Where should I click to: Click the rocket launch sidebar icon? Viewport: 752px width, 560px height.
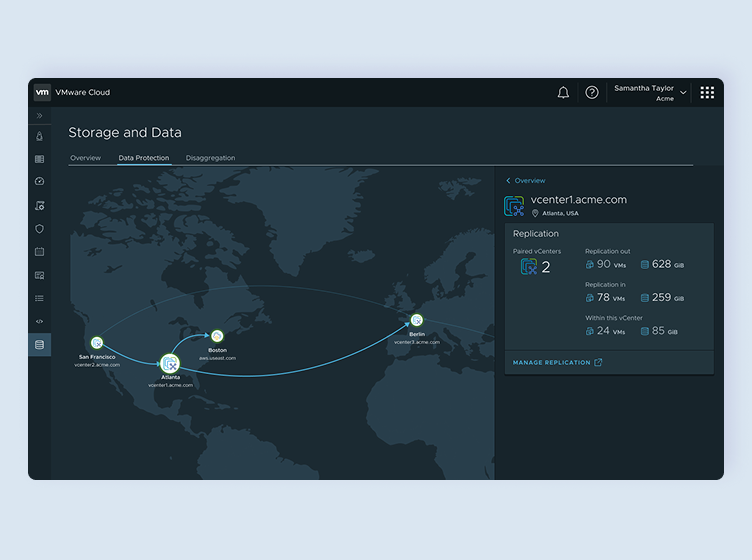39,136
